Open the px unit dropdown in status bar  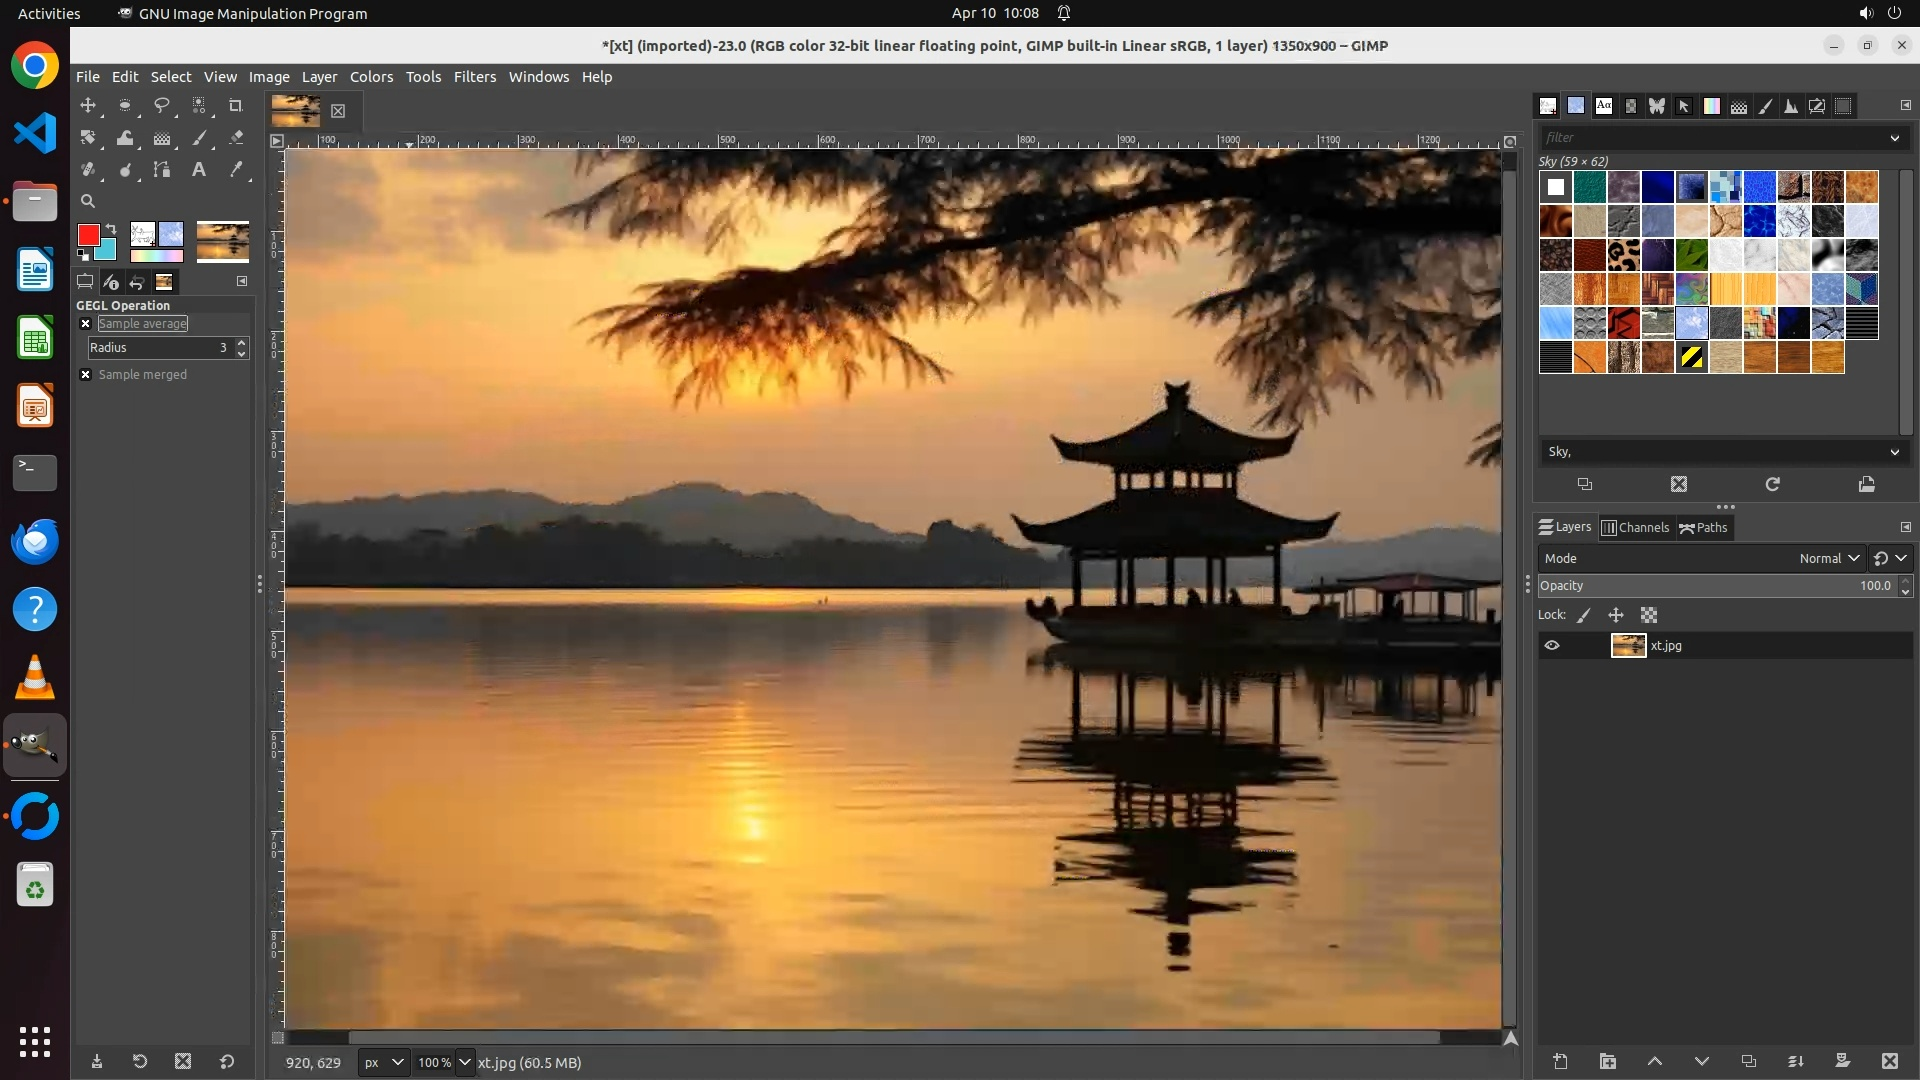point(383,1063)
